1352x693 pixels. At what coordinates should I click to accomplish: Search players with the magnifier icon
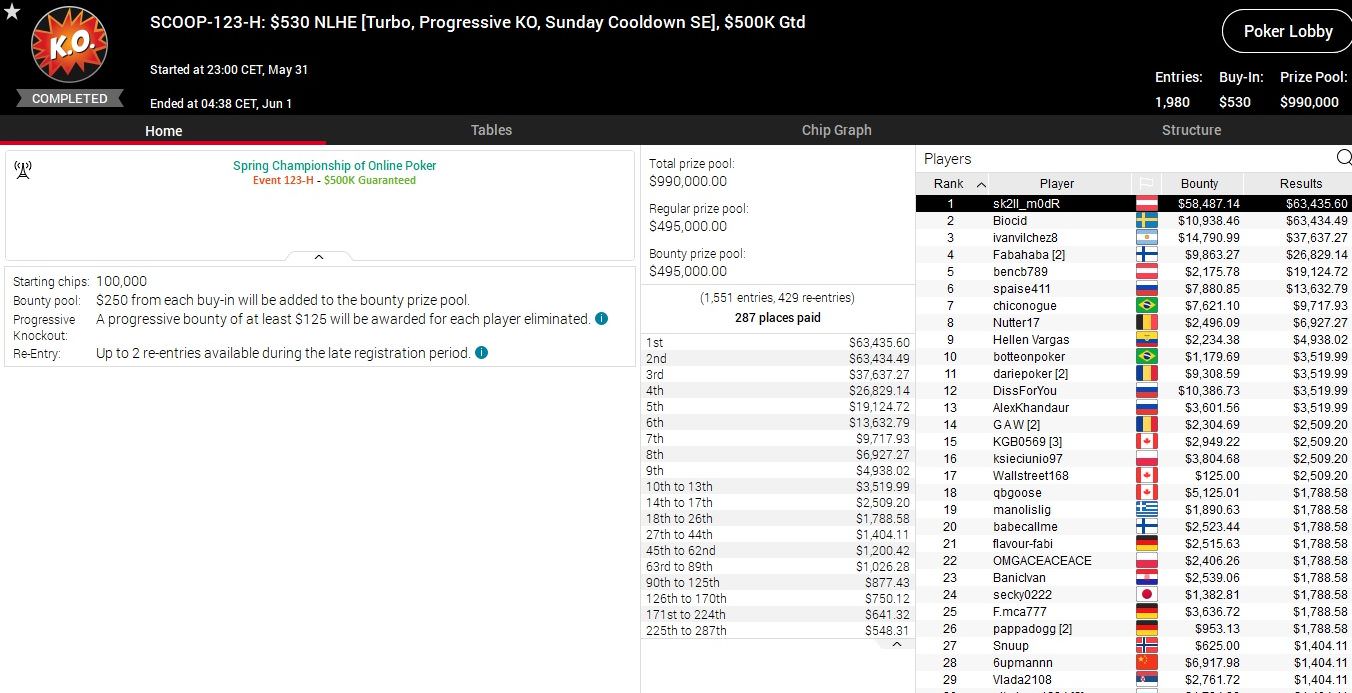[x=1343, y=158]
